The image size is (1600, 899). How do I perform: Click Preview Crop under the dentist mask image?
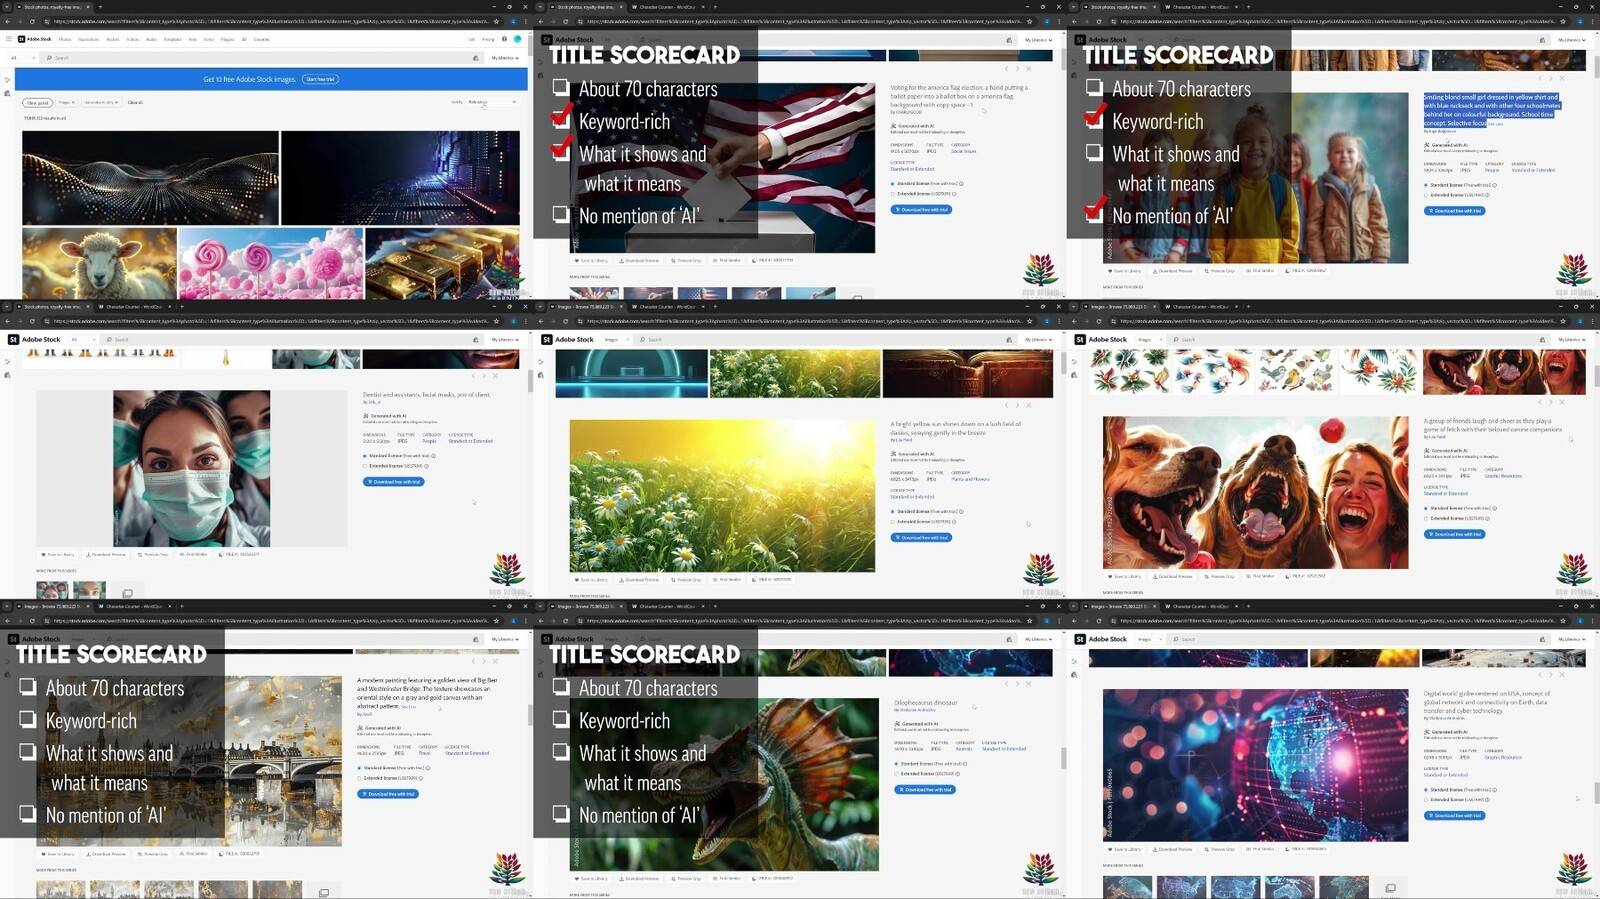pyautogui.click(x=154, y=554)
